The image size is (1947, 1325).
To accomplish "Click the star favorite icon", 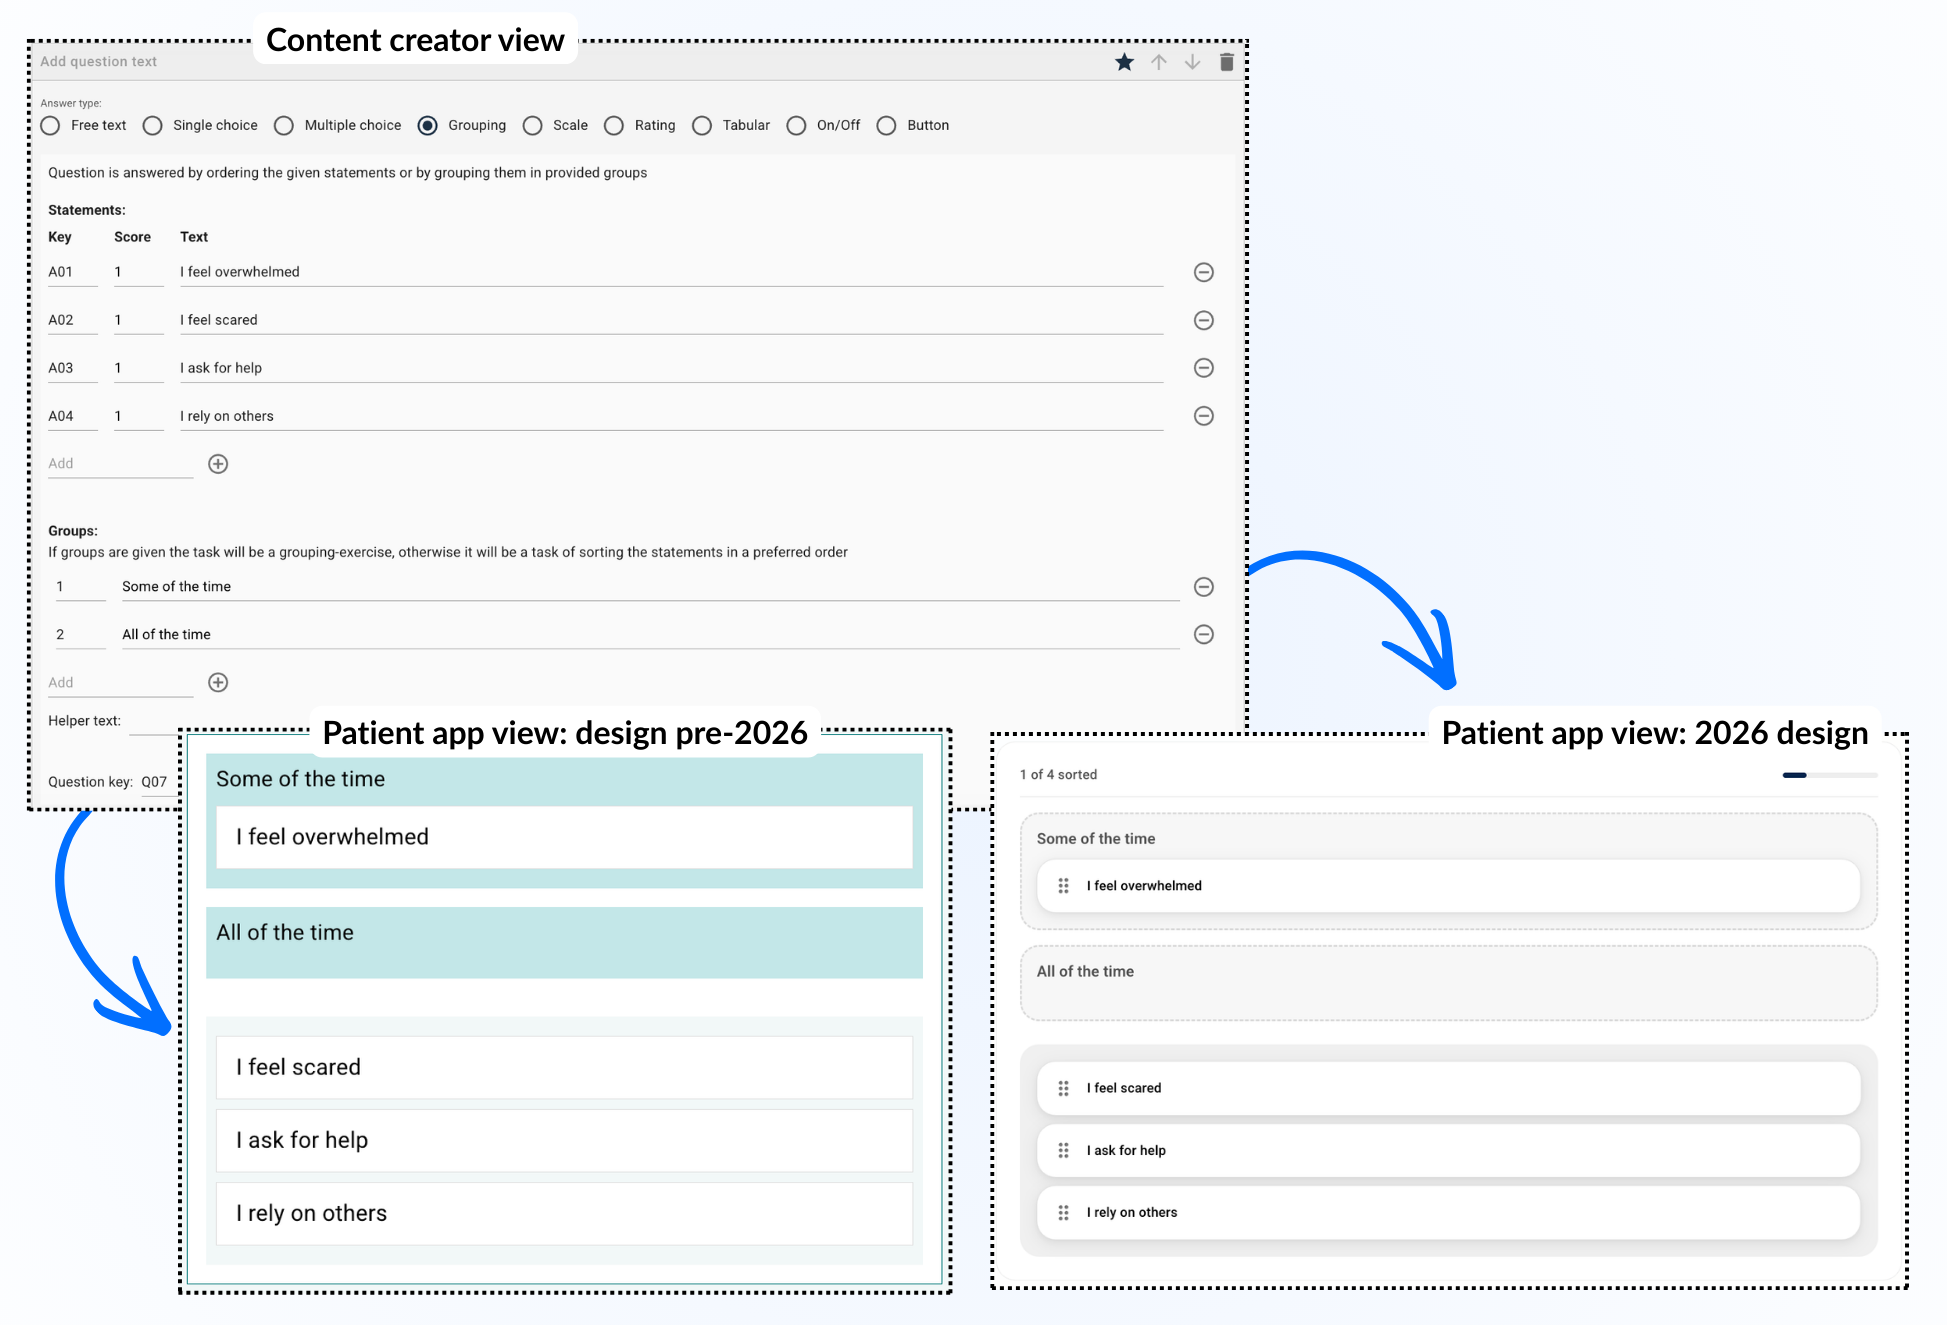I will click(x=1124, y=62).
